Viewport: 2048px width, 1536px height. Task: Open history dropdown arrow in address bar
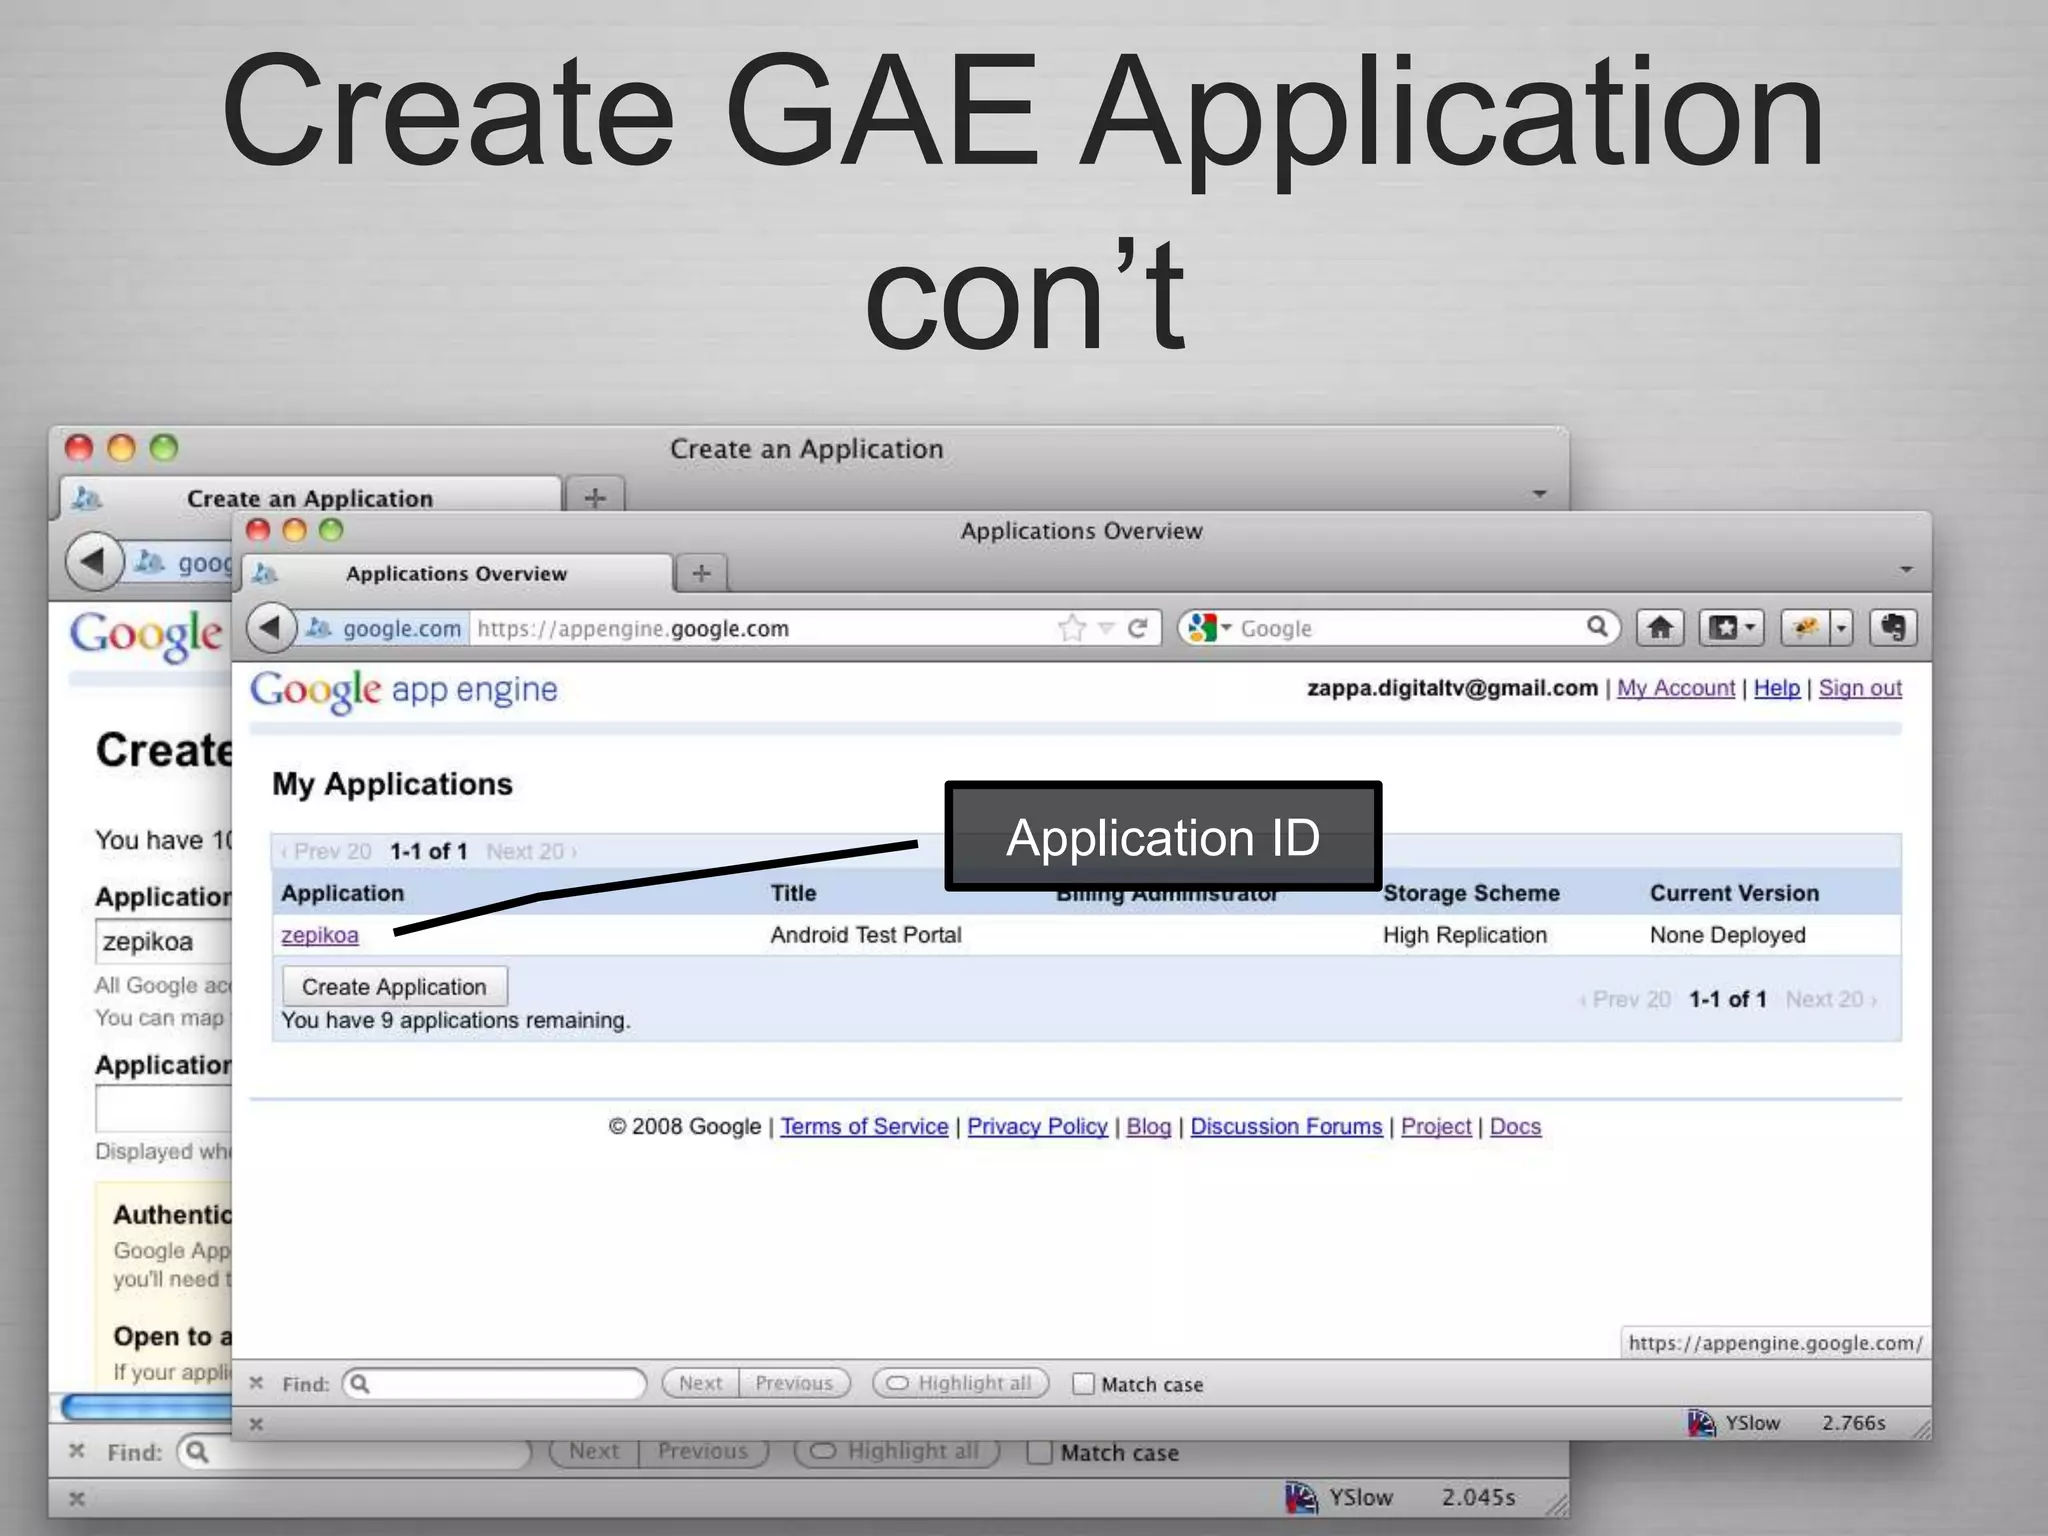click(1106, 628)
